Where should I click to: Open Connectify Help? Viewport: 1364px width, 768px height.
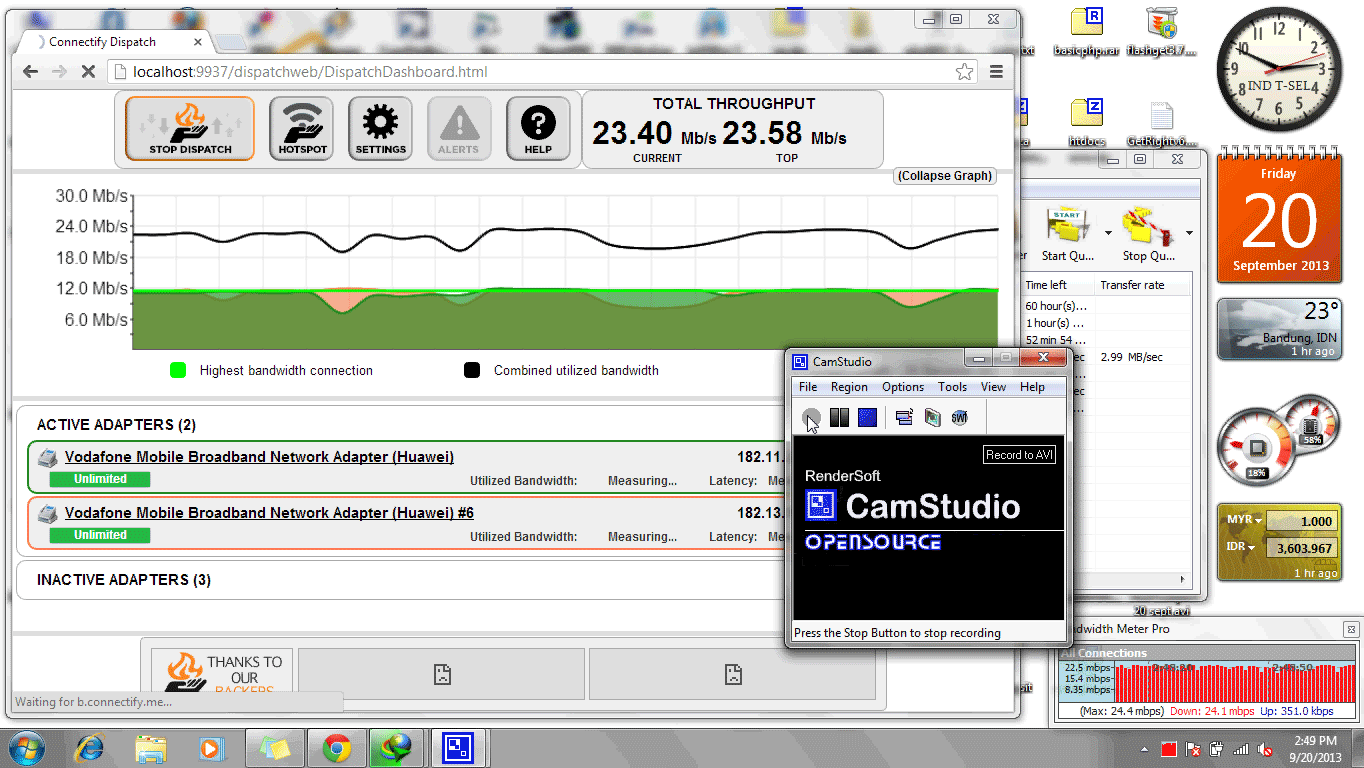pos(538,127)
